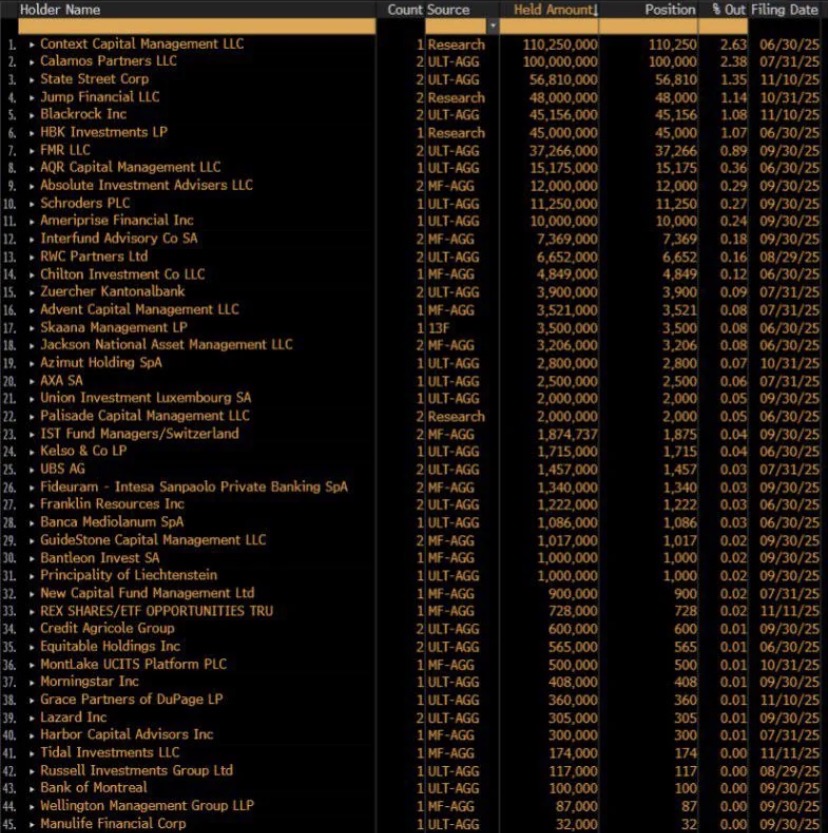The image size is (828, 833).
Task: Expand Calamos Partners LLC holder
Action: 32,62
